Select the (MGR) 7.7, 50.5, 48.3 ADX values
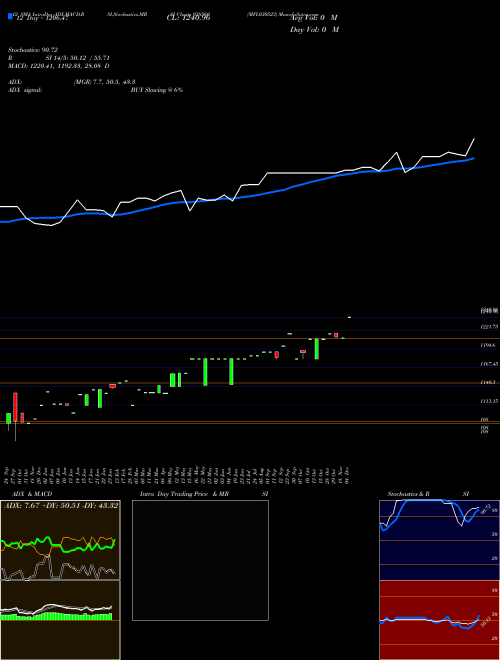Image resolution: width=500 pixels, height=660 pixels. tap(104, 82)
